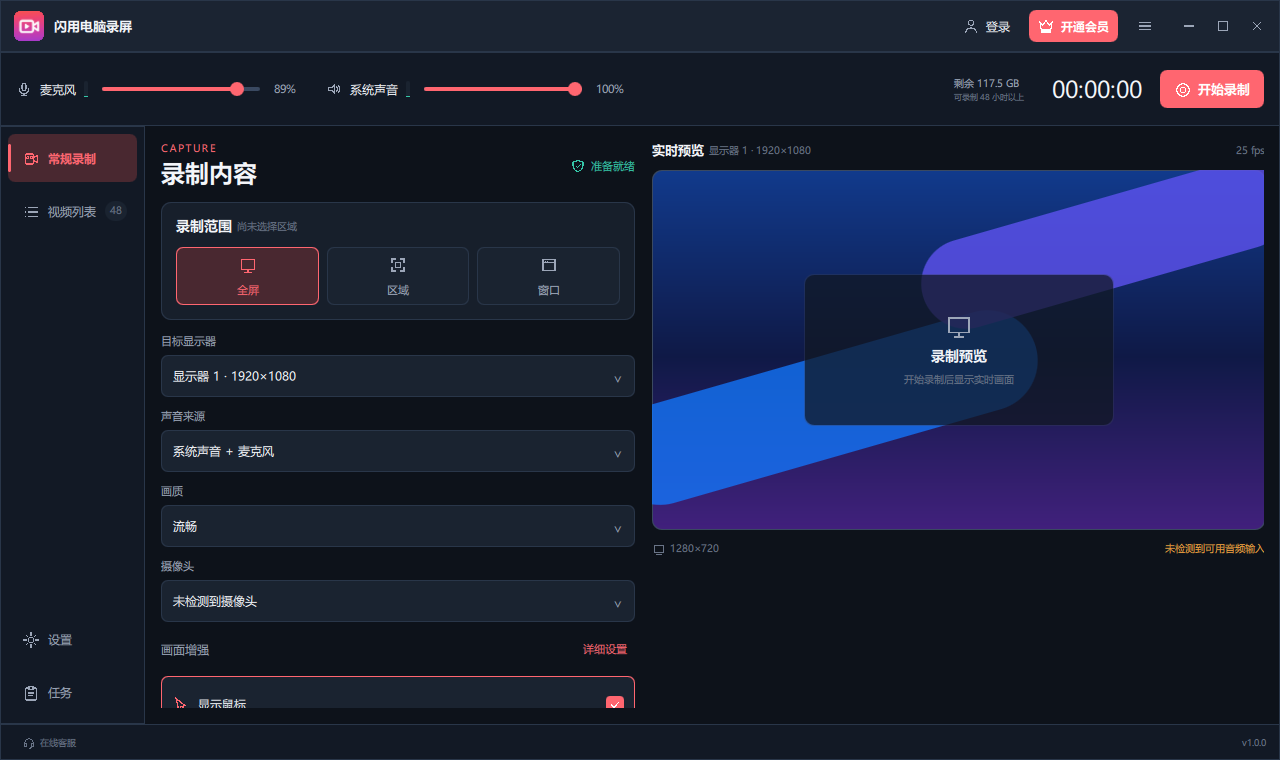Select 窗口 recording range
Viewport: 1280px width, 760px height.
548,276
